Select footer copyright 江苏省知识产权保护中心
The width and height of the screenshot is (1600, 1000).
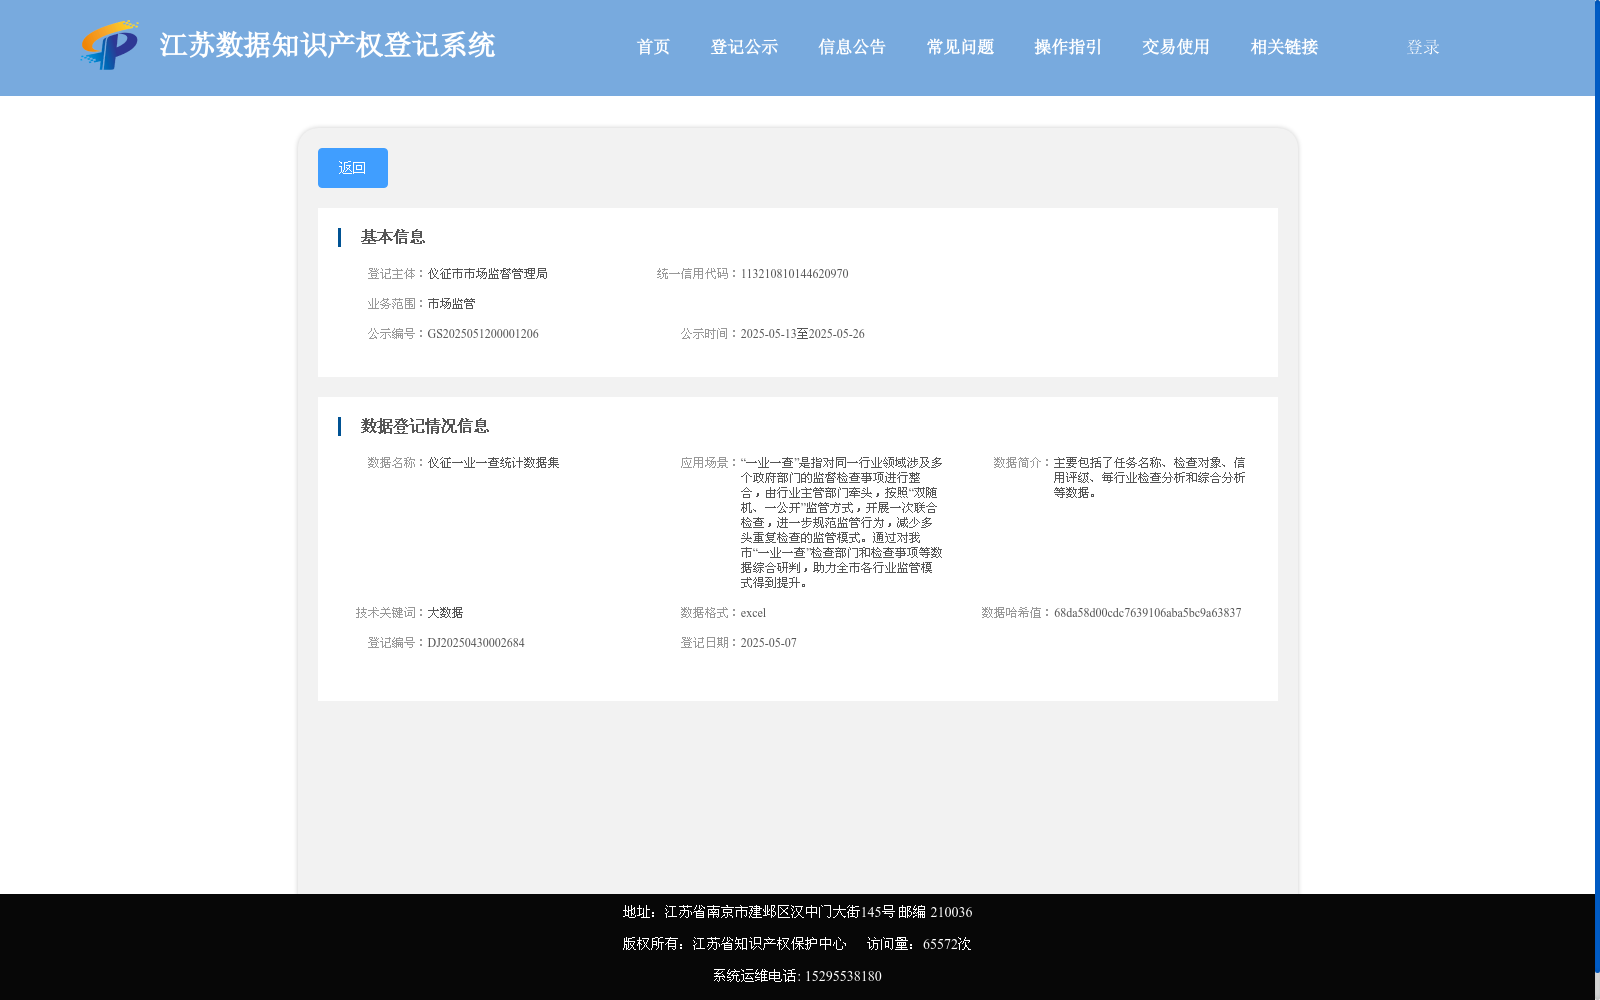769,944
